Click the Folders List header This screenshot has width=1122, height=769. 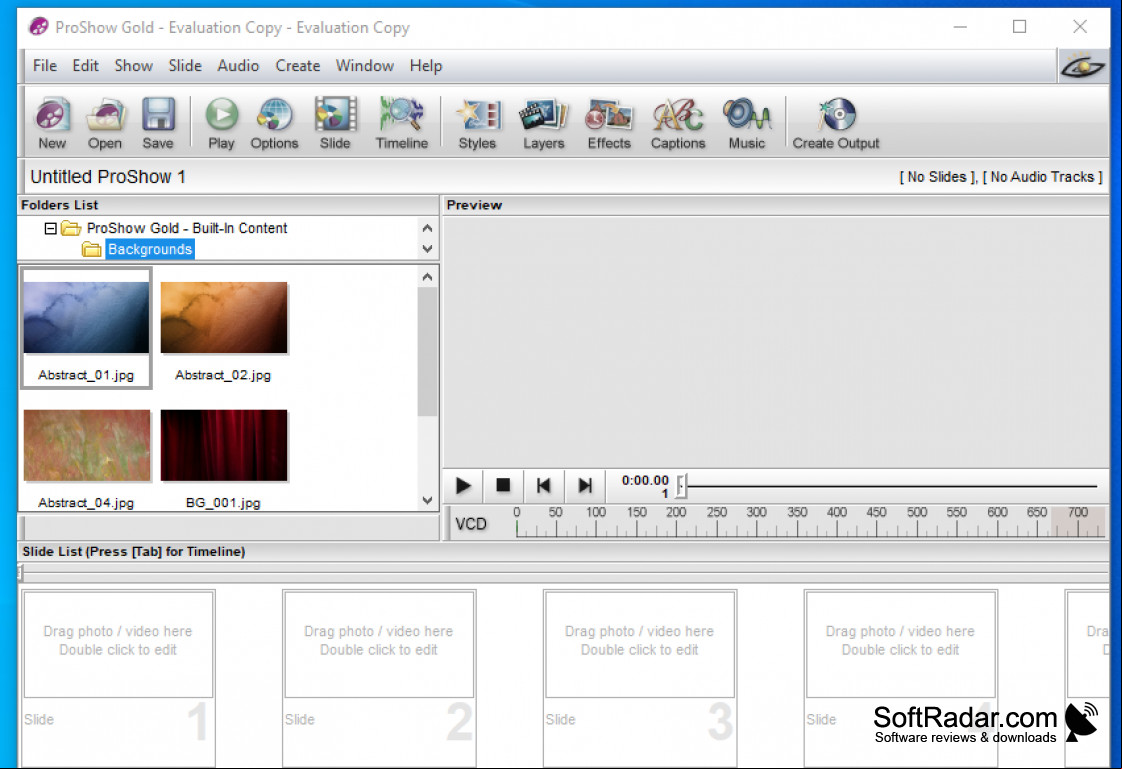coord(59,205)
